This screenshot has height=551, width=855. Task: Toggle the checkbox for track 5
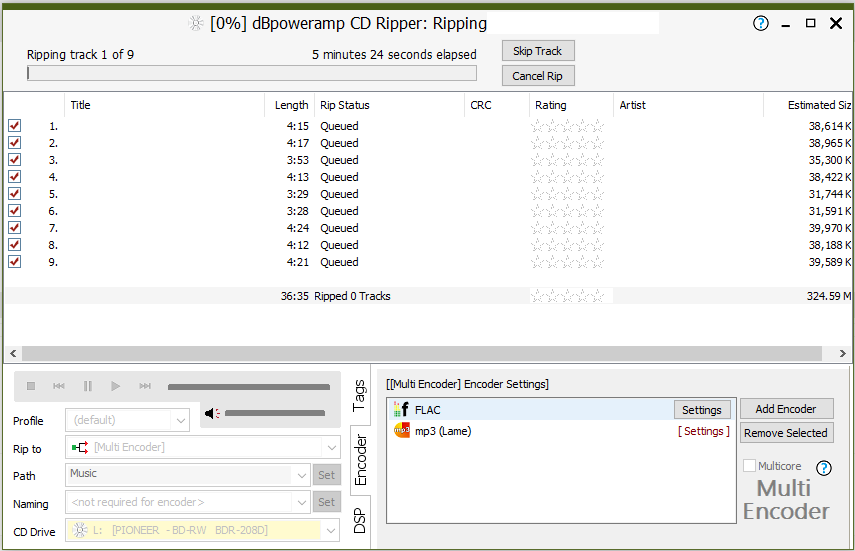point(15,194)
